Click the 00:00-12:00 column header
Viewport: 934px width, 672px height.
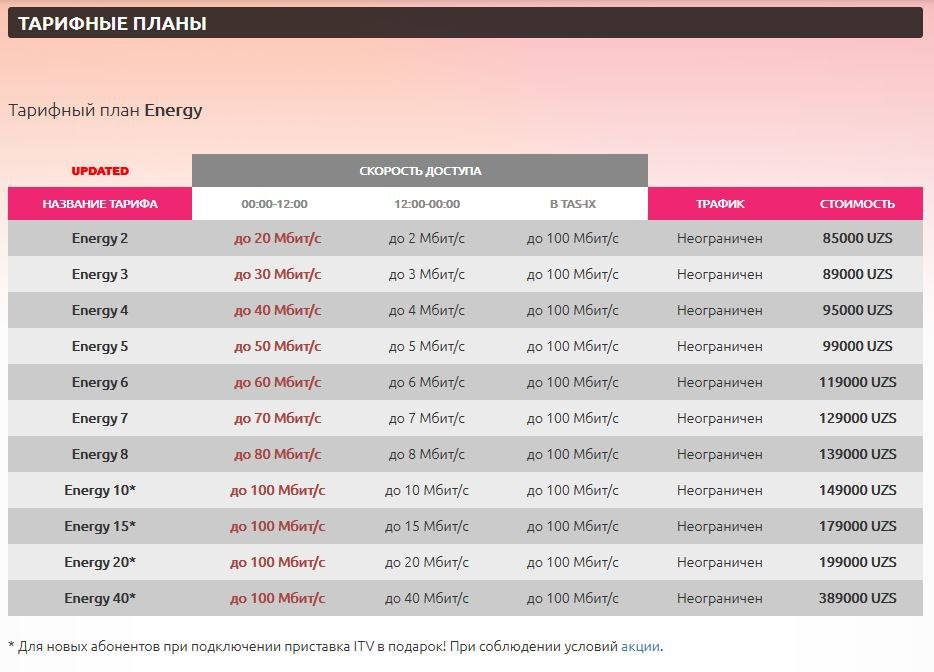point(275,204)
